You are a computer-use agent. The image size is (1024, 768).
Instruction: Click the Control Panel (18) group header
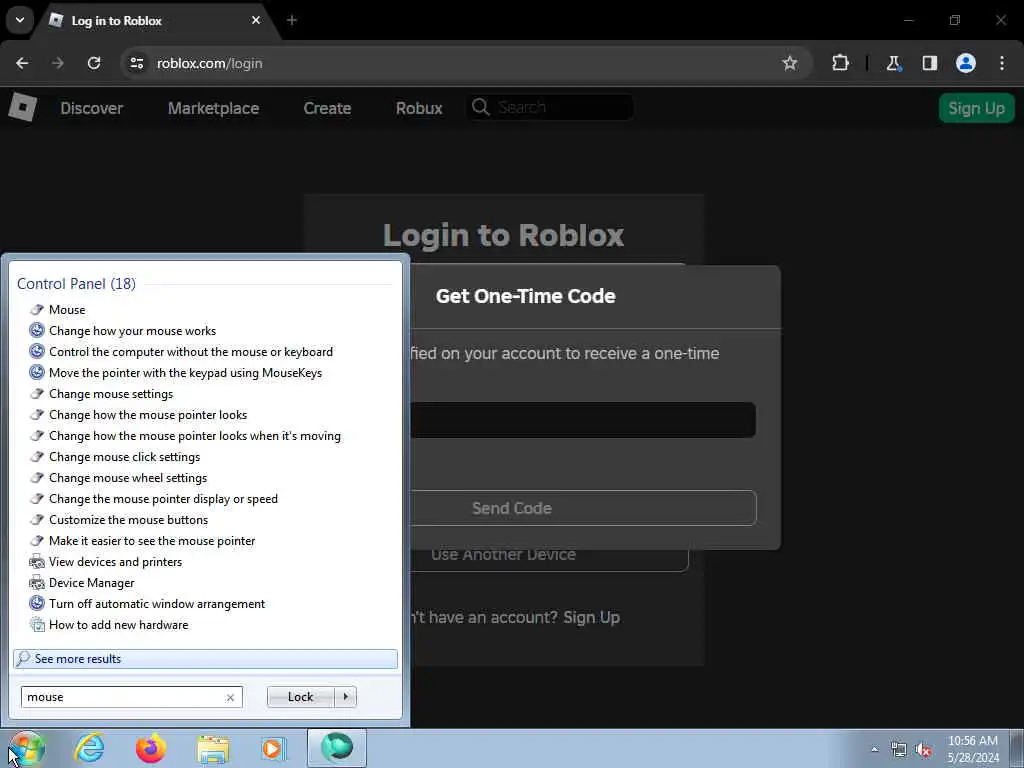click(x=76, y=283)
